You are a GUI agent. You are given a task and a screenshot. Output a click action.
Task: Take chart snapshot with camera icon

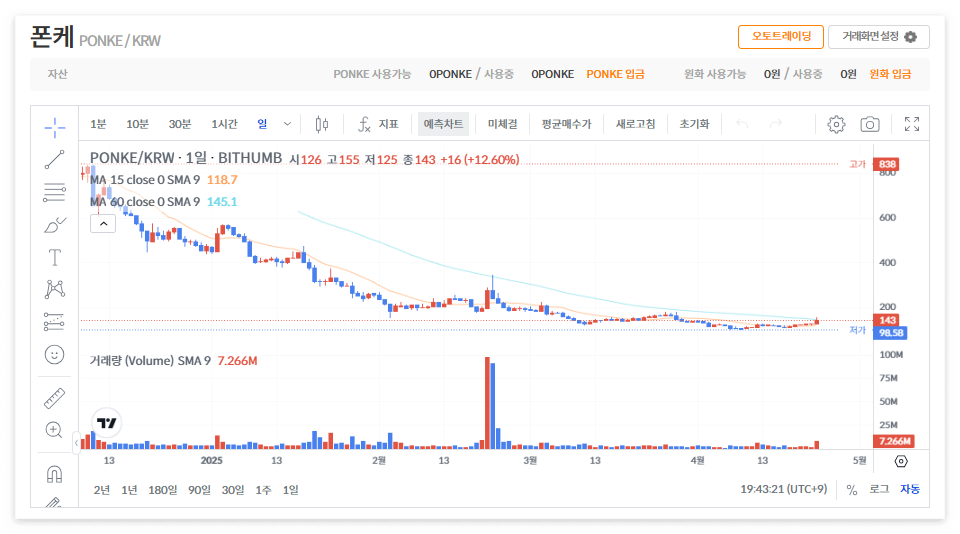coord(870,124)
